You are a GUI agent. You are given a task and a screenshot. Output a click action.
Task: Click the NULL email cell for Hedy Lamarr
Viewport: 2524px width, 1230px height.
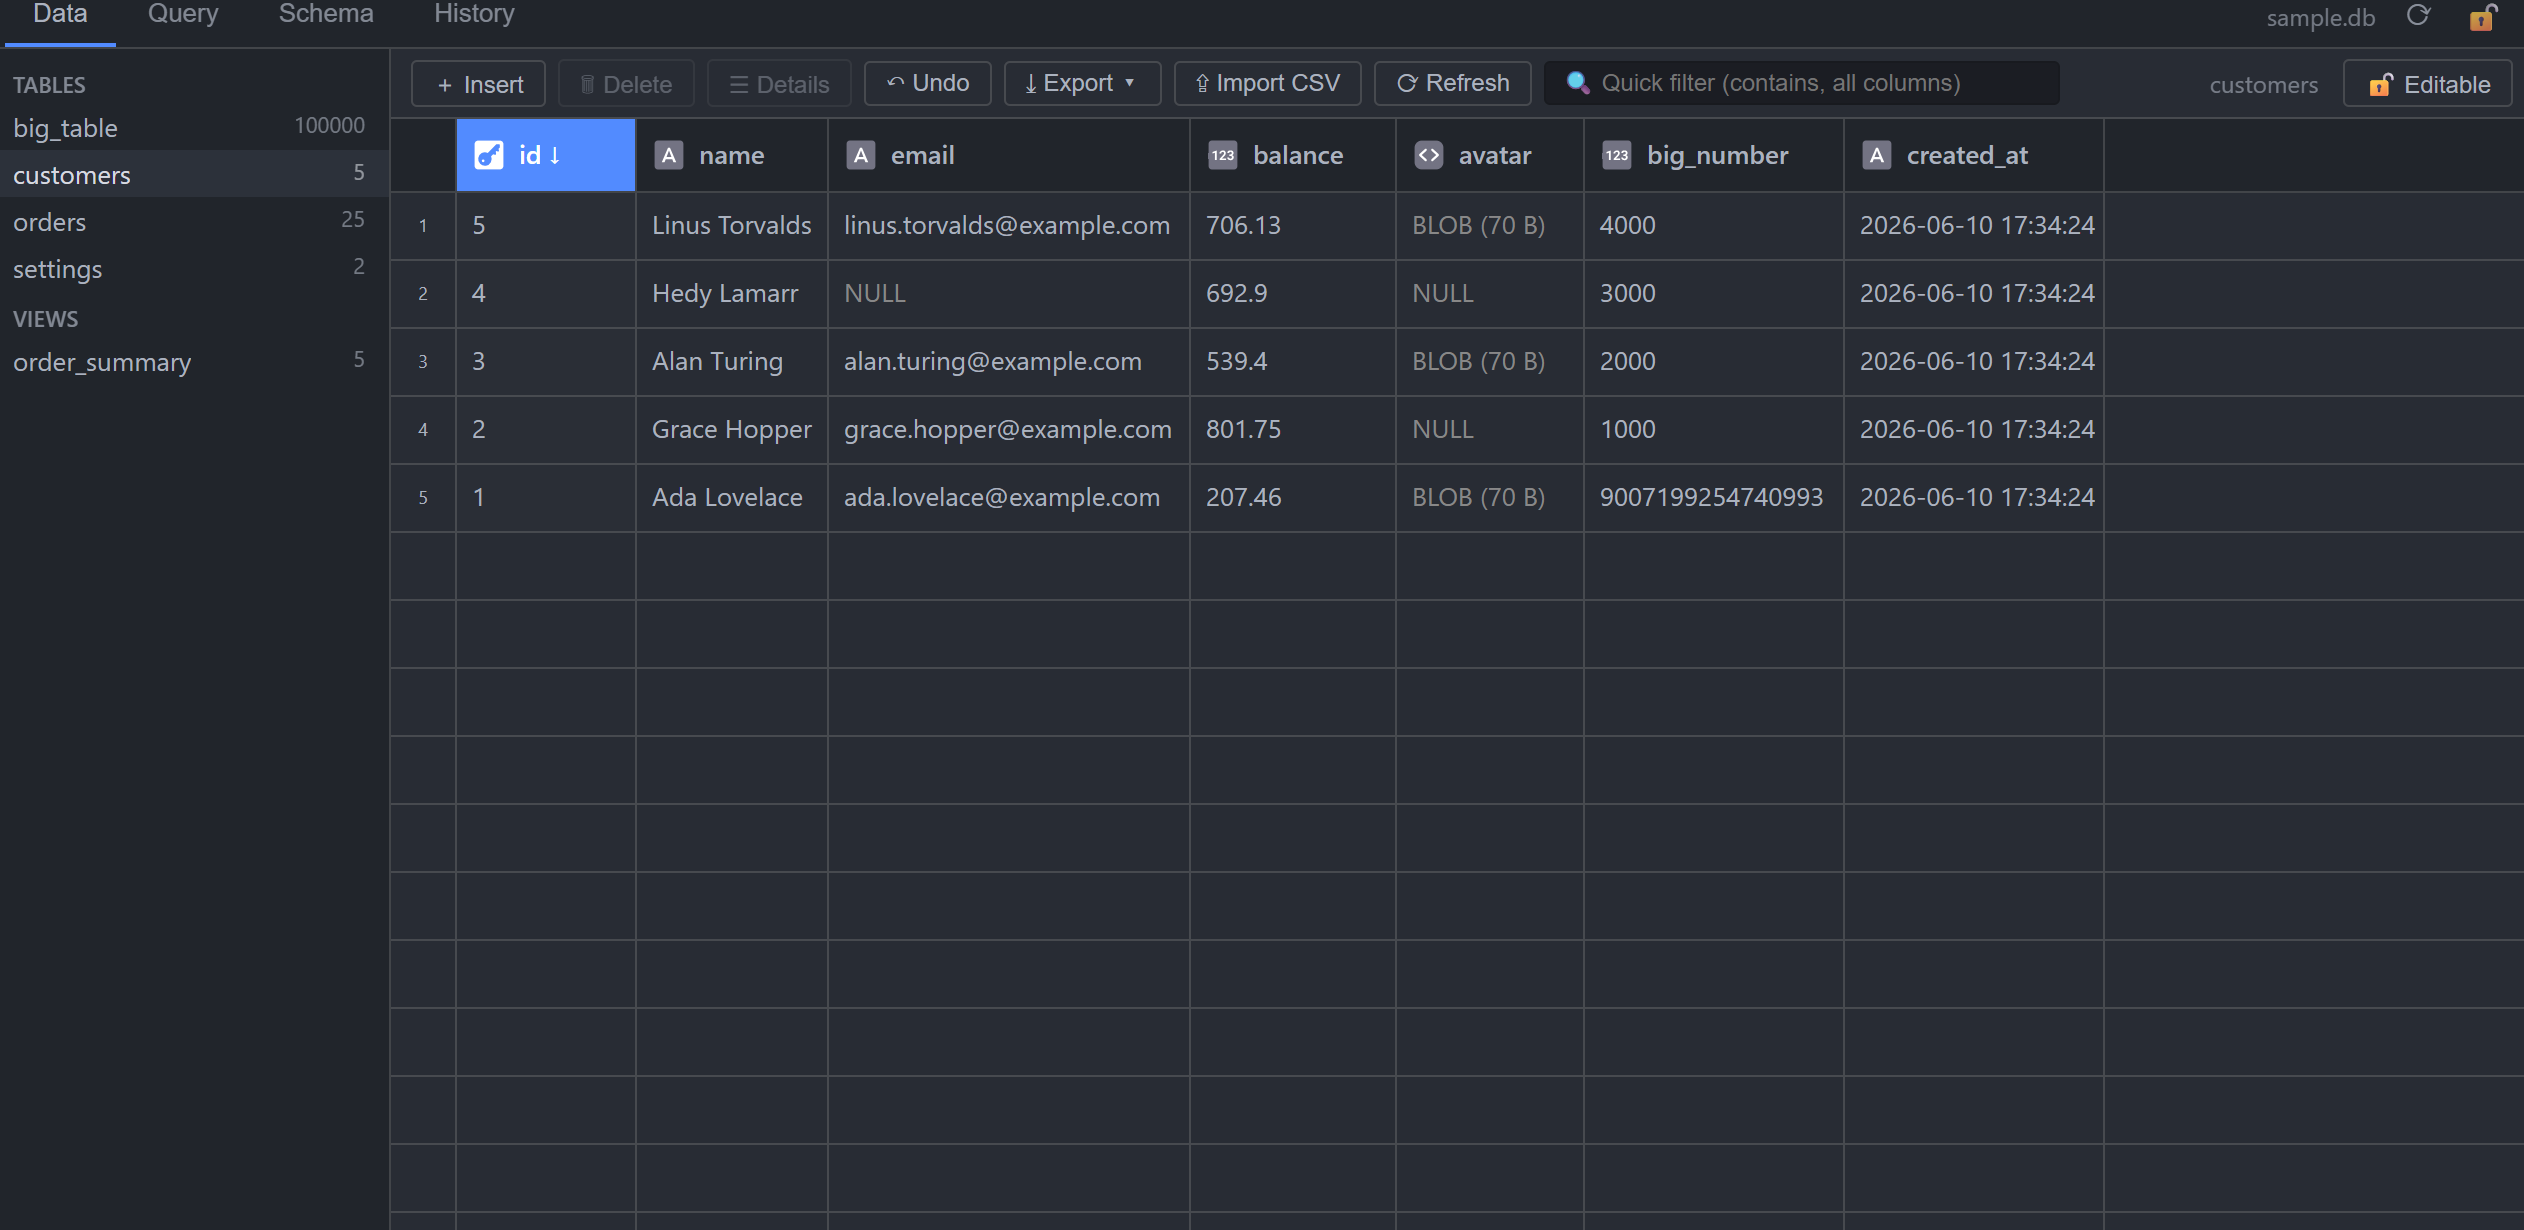pyautogui.click(x=1009, y=294)
